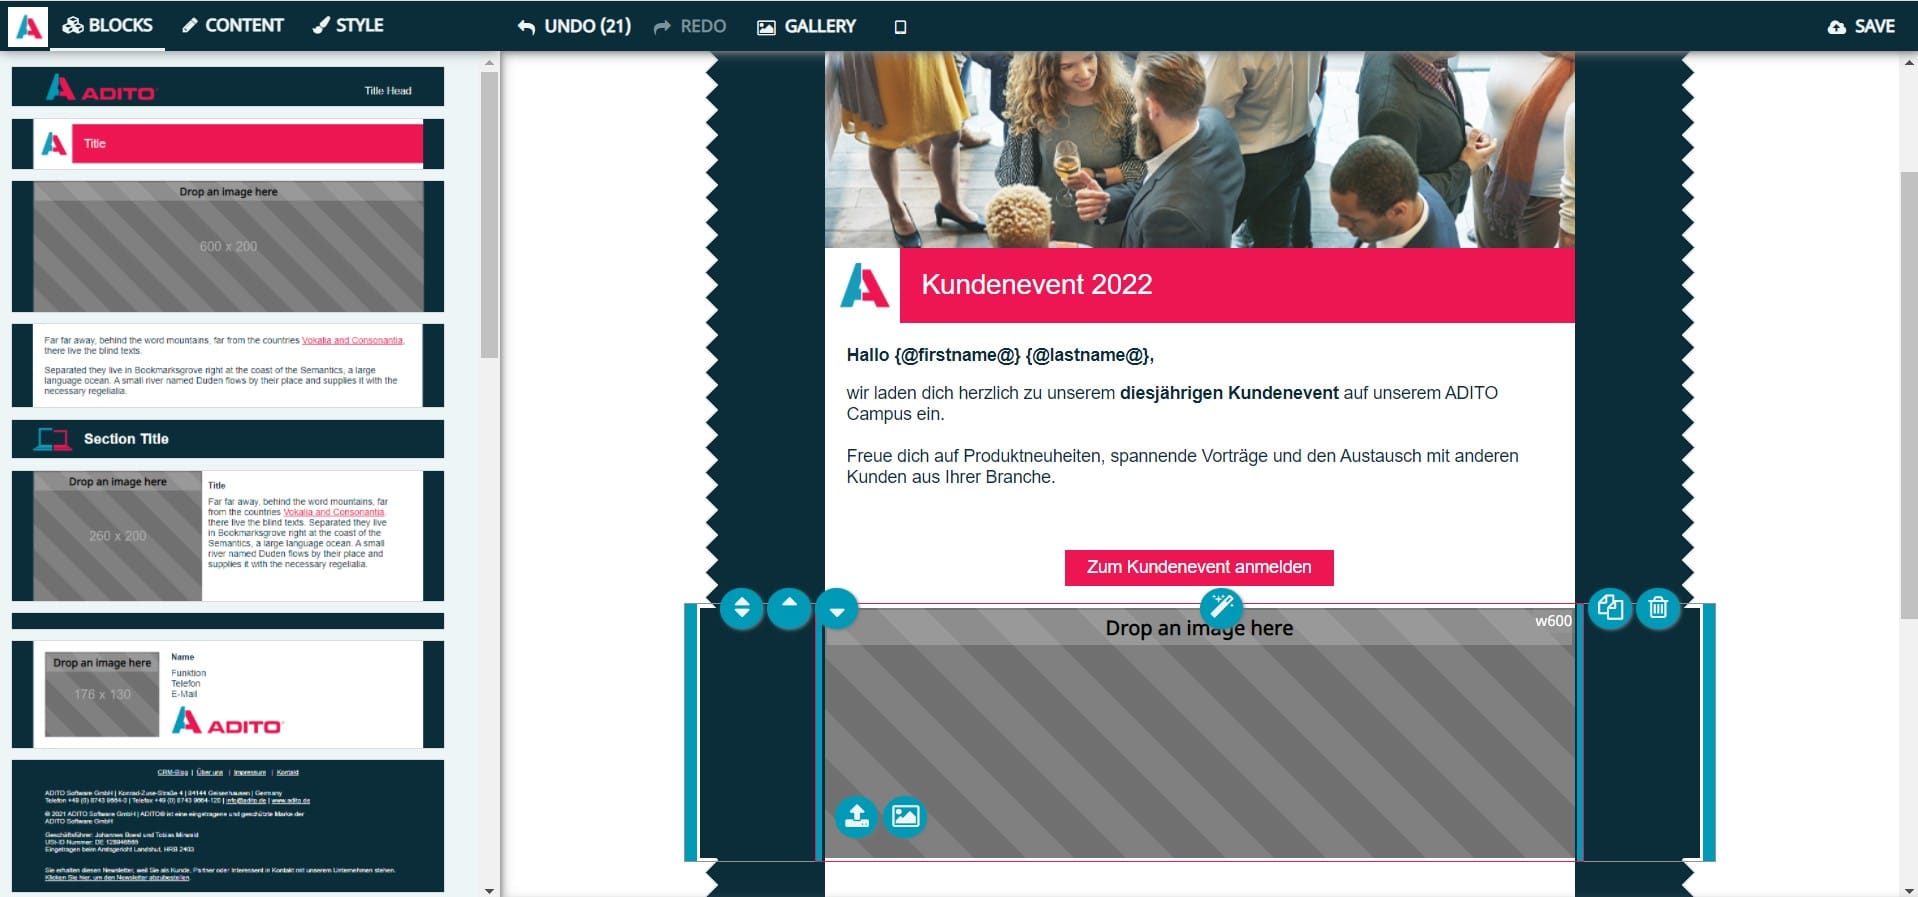Click blocks panel scroll up arrow
1918x897 pixels.
(x=489, y=63)
